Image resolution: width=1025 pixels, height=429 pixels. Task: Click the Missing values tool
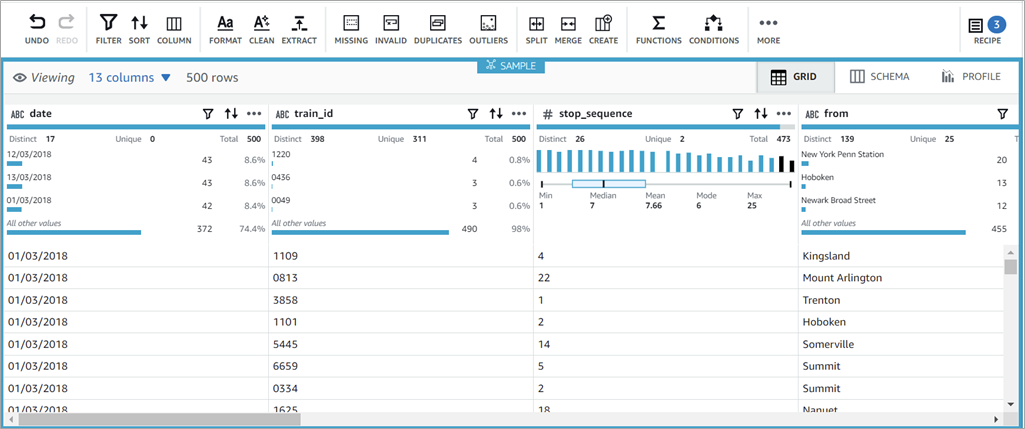[351, 22]
